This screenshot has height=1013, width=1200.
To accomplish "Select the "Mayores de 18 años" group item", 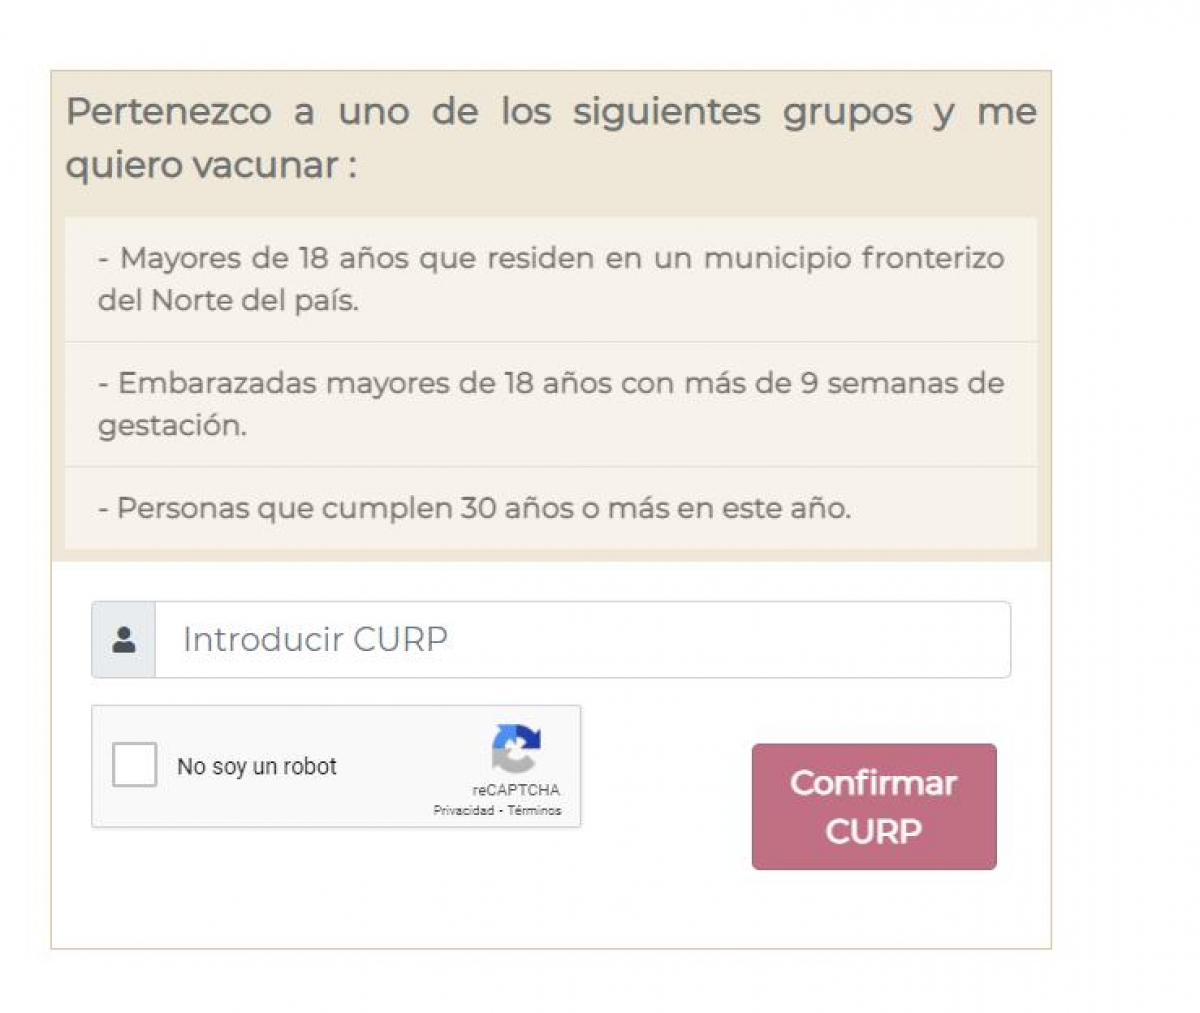I will 551,279.
